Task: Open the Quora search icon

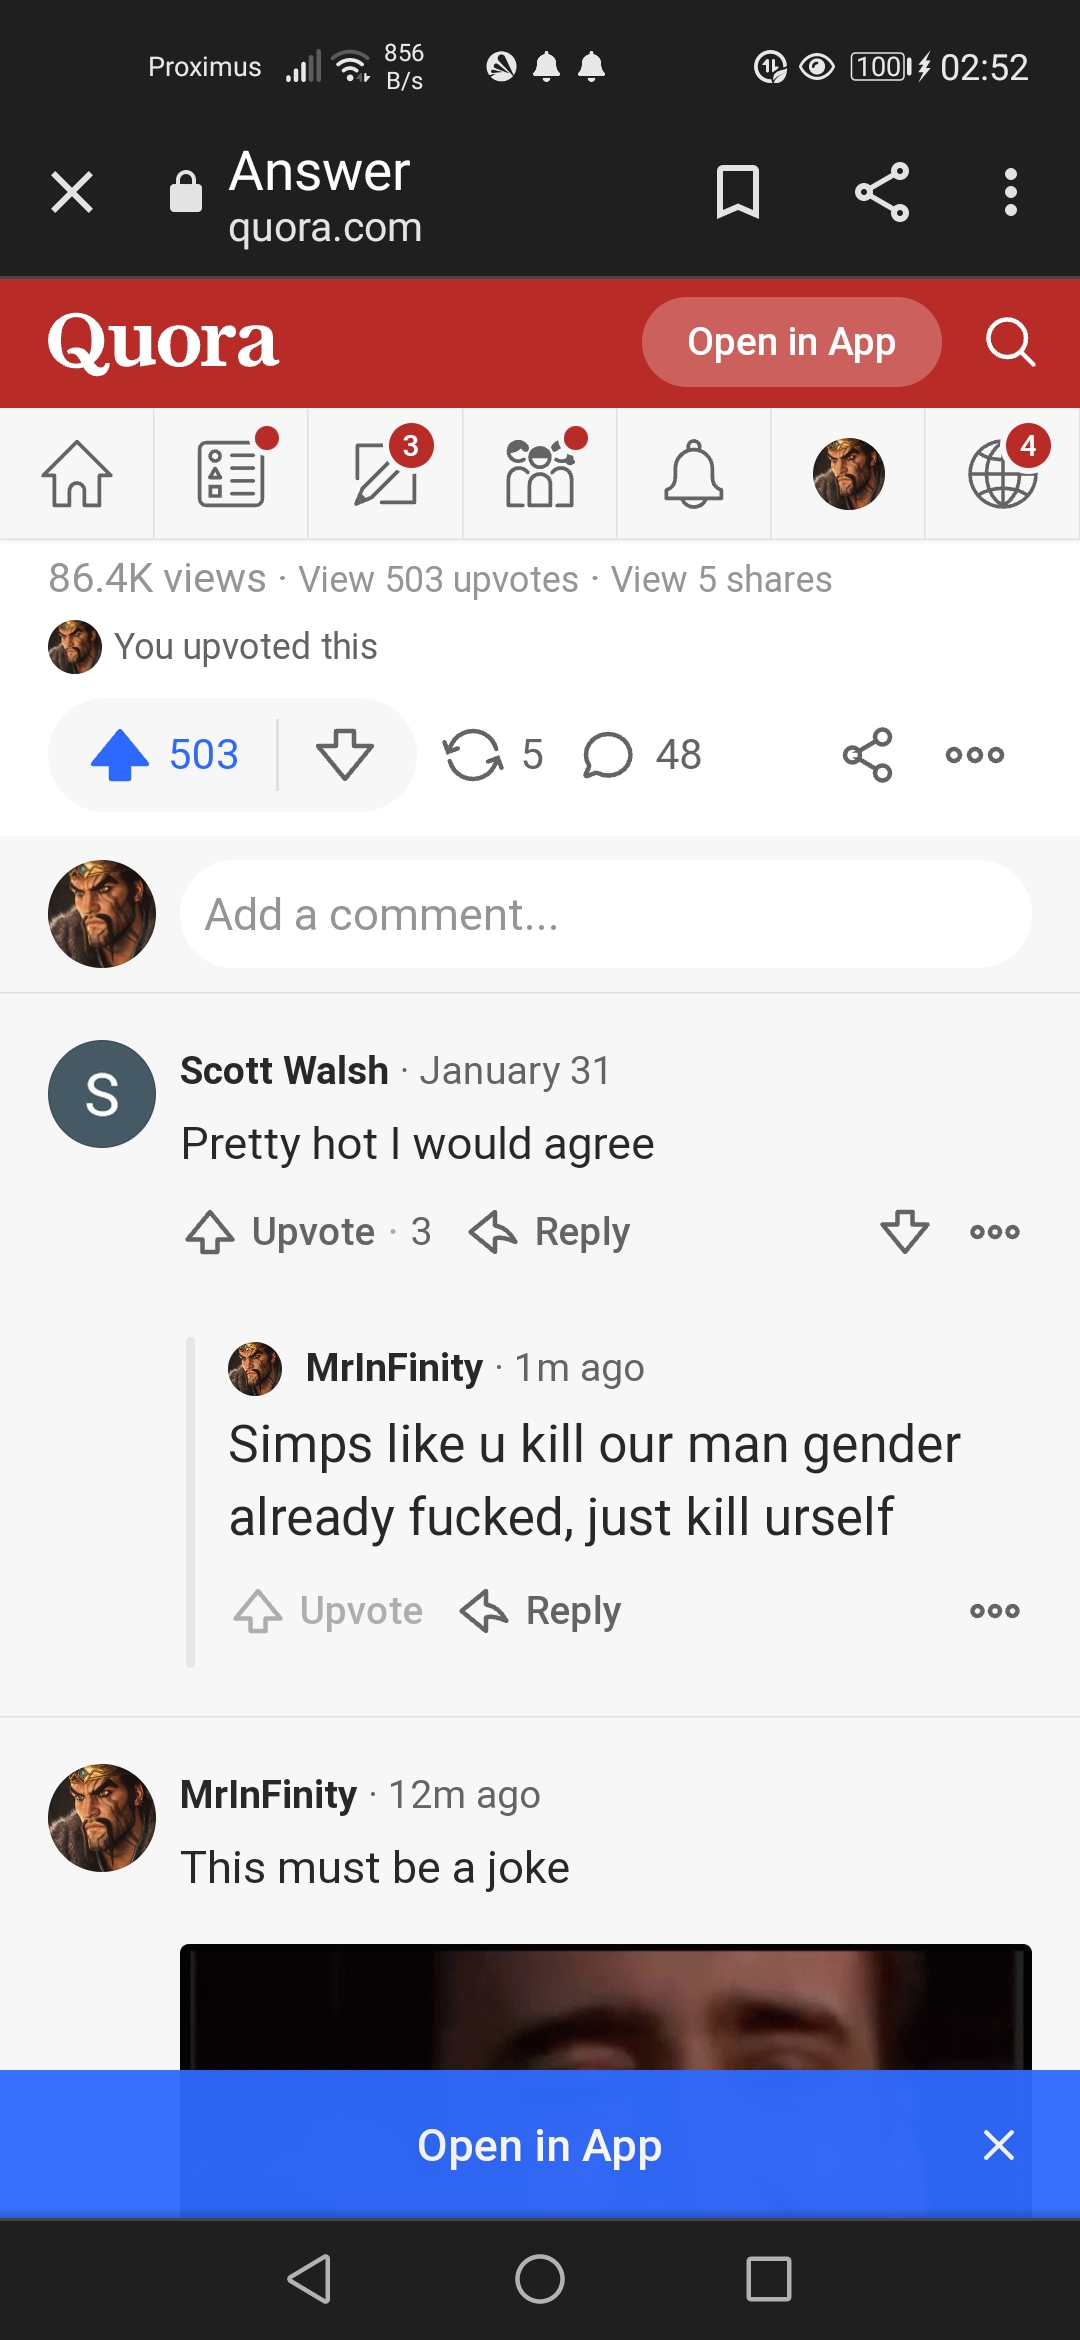Action: point(1010,342)
